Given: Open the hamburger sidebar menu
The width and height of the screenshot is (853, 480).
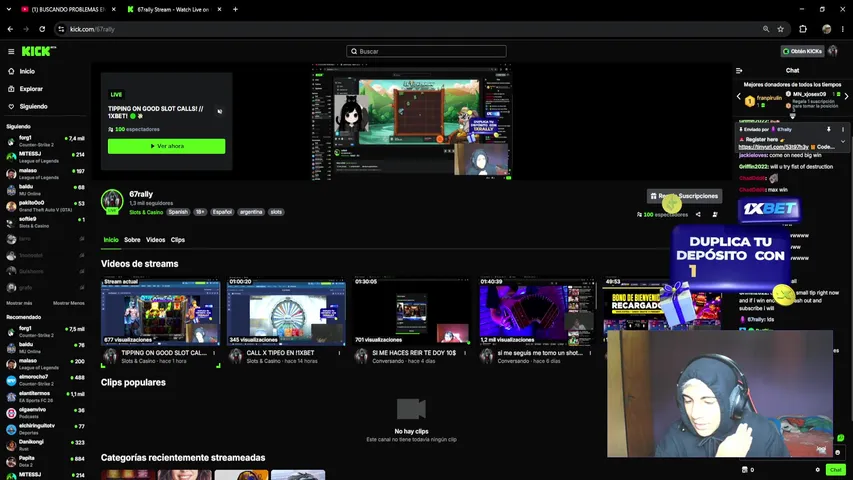Looking at the screenshot, I should click(11, 52).
